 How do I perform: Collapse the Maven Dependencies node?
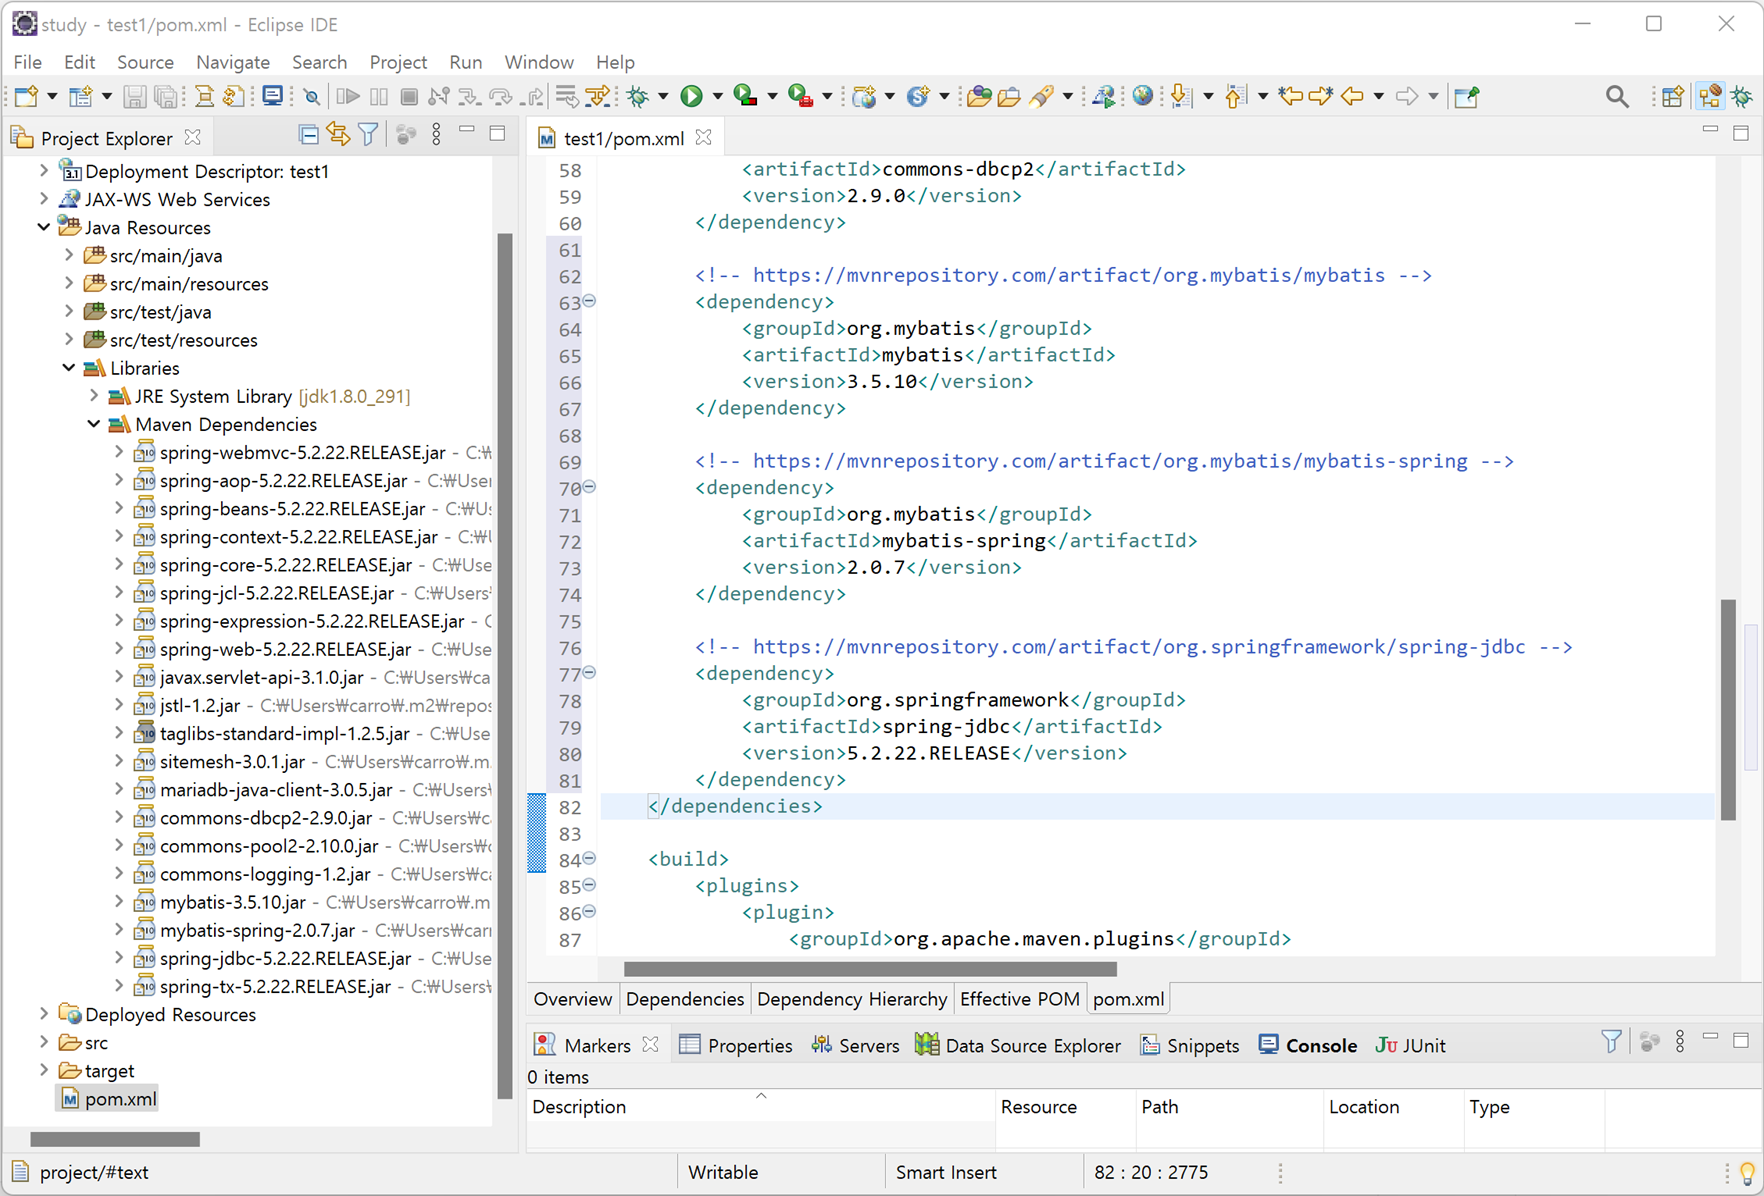point(94,424)
